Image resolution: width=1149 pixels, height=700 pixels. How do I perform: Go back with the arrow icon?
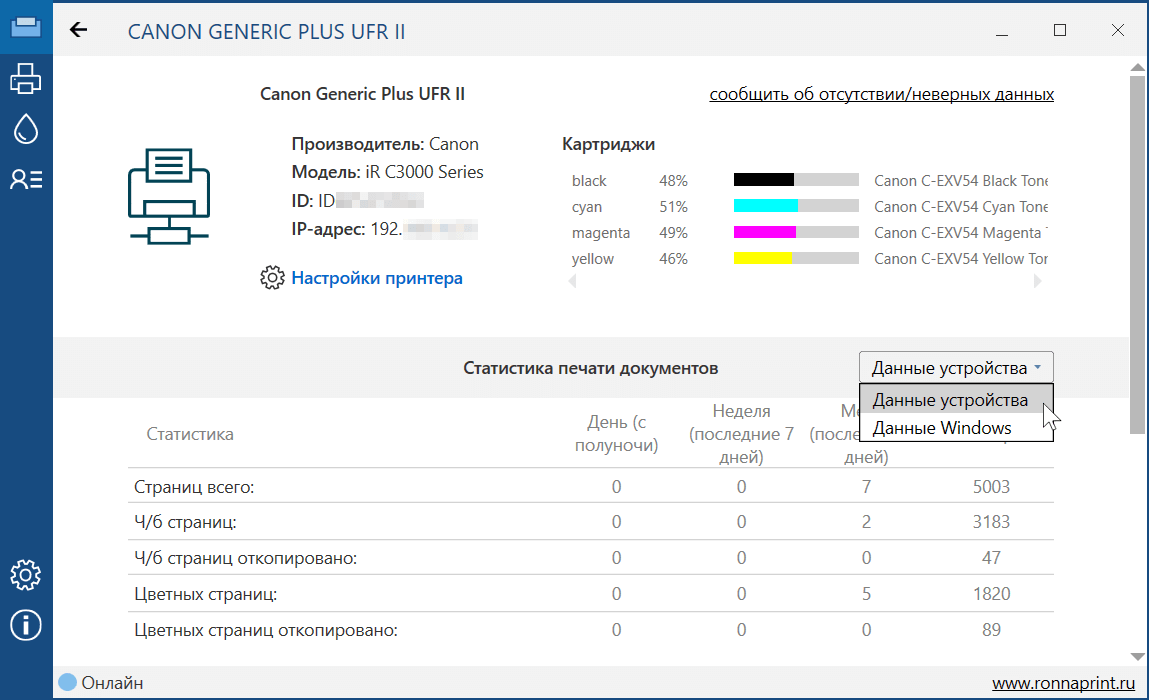click(78, 29)
